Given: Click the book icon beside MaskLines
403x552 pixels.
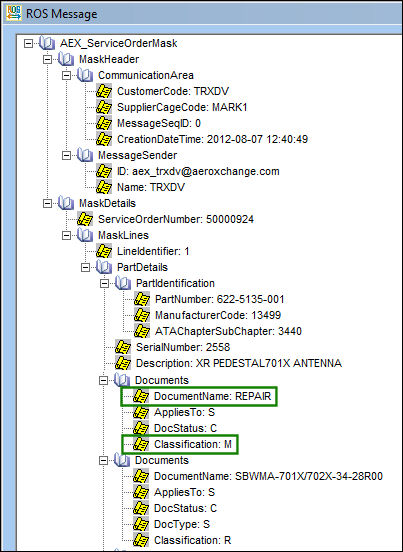Looking at the screenshot, I should tap(85, 235).
